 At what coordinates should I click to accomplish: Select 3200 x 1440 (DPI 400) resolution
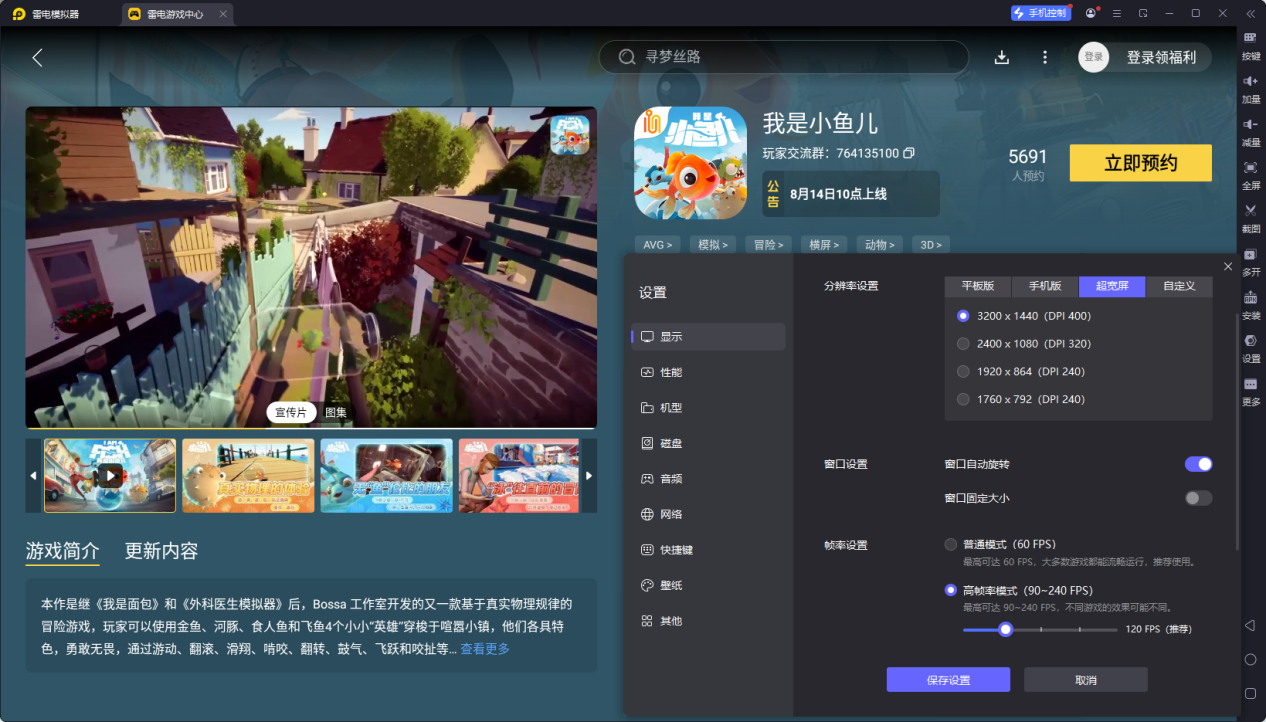point(963,316)
